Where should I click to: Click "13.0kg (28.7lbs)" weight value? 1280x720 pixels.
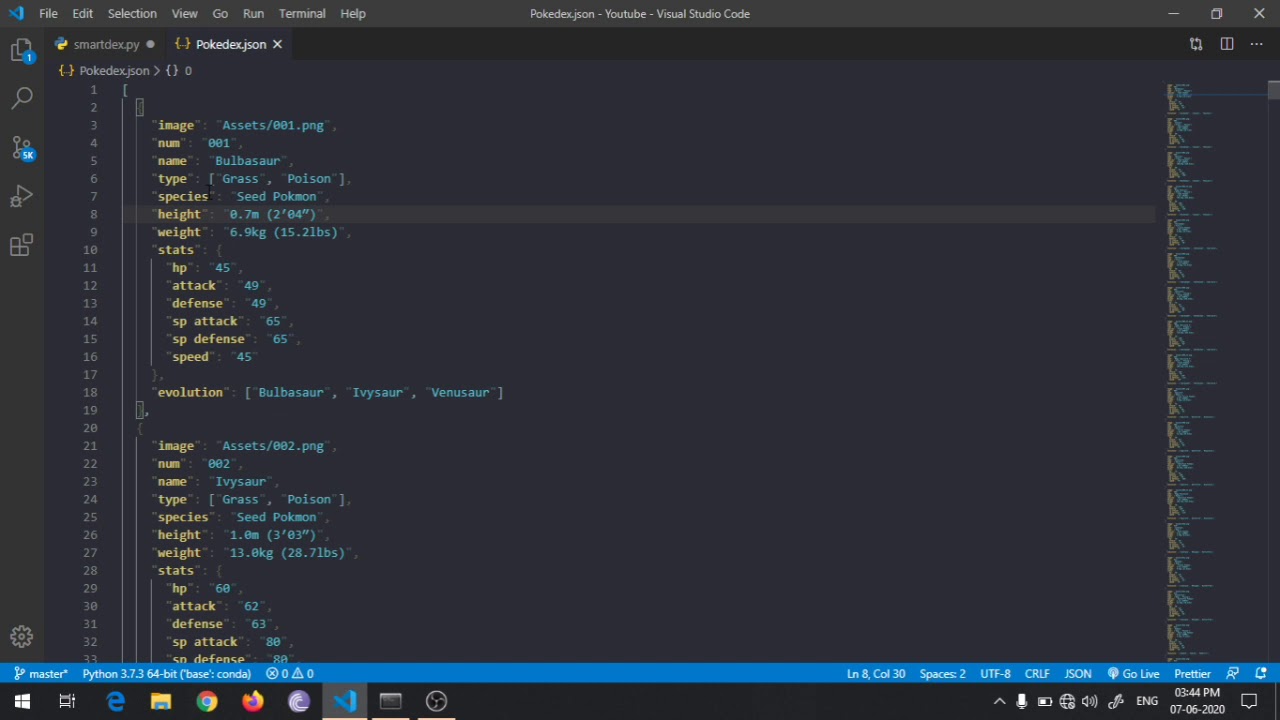point(287,553)
